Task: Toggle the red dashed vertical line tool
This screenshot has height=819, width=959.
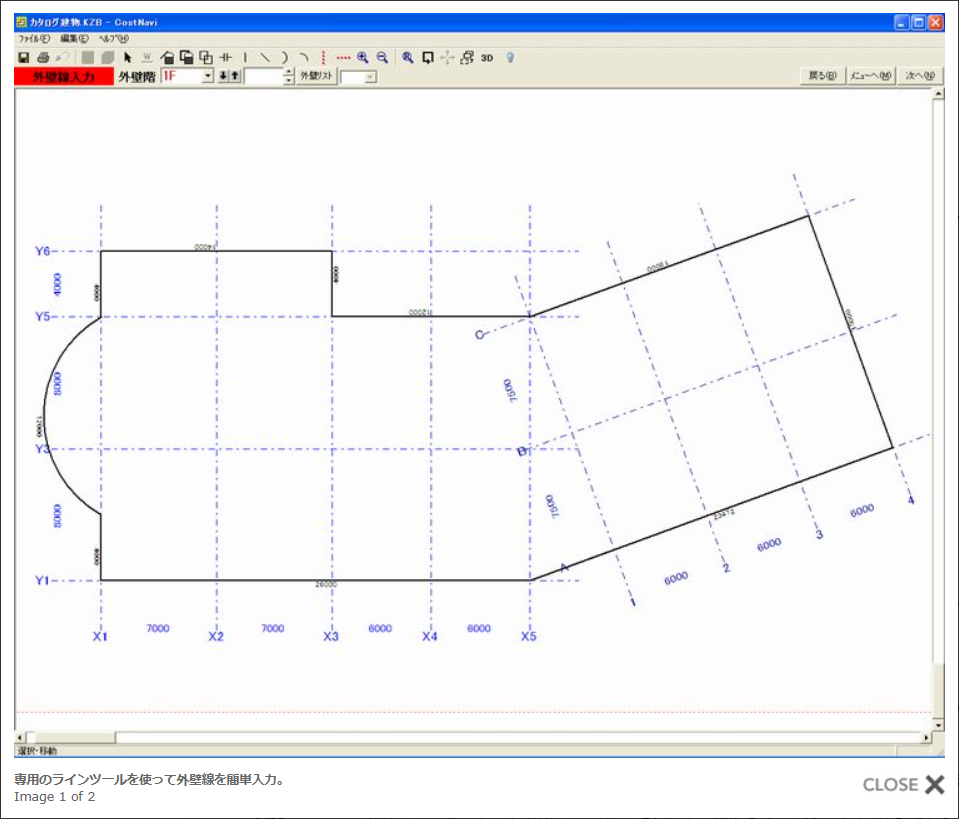Action: click(323, 58)
